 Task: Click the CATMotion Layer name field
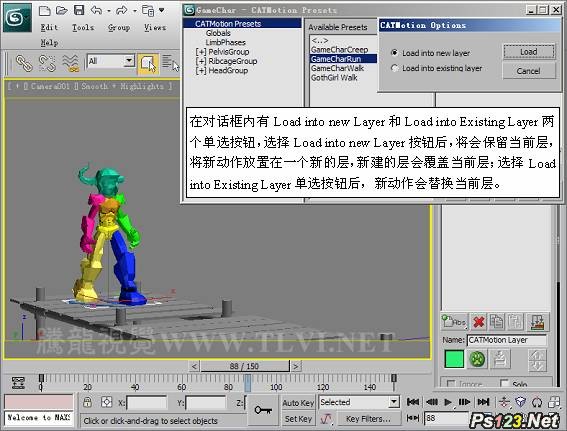tap(506, 340)
